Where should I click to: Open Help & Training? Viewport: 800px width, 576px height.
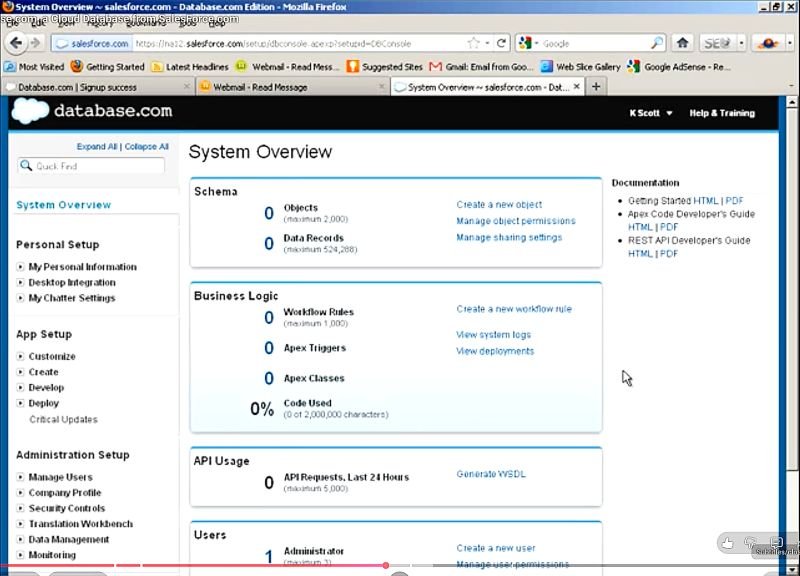[722, 113]
